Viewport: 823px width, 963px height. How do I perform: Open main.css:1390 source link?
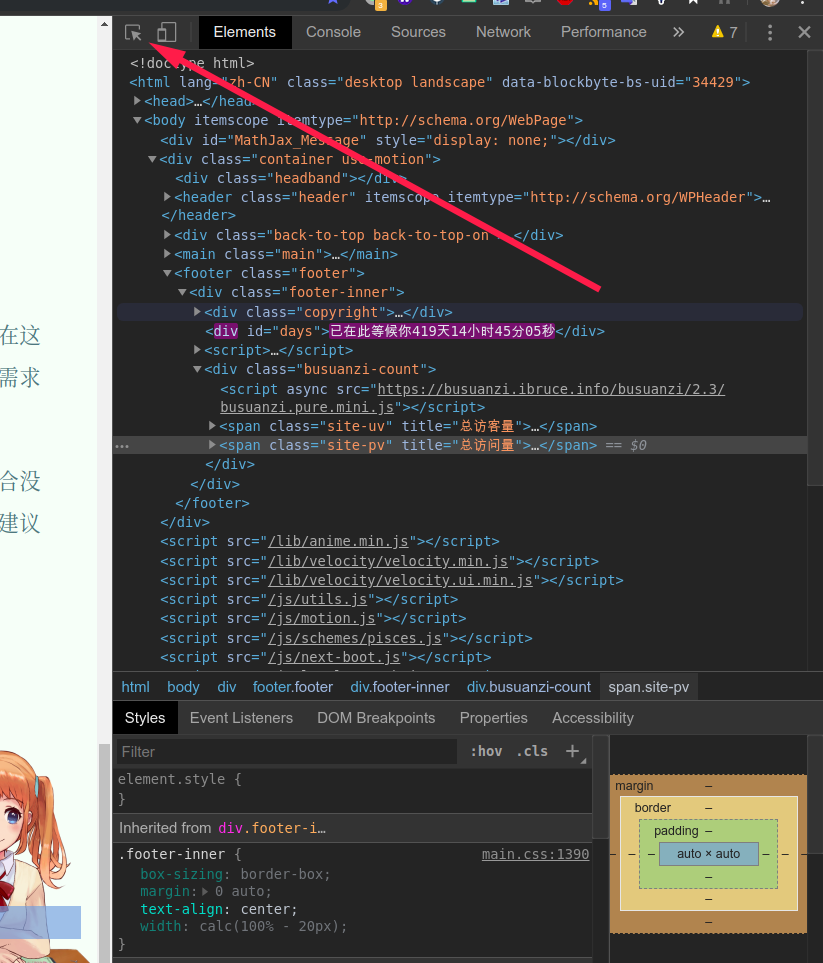coord(535,854)
